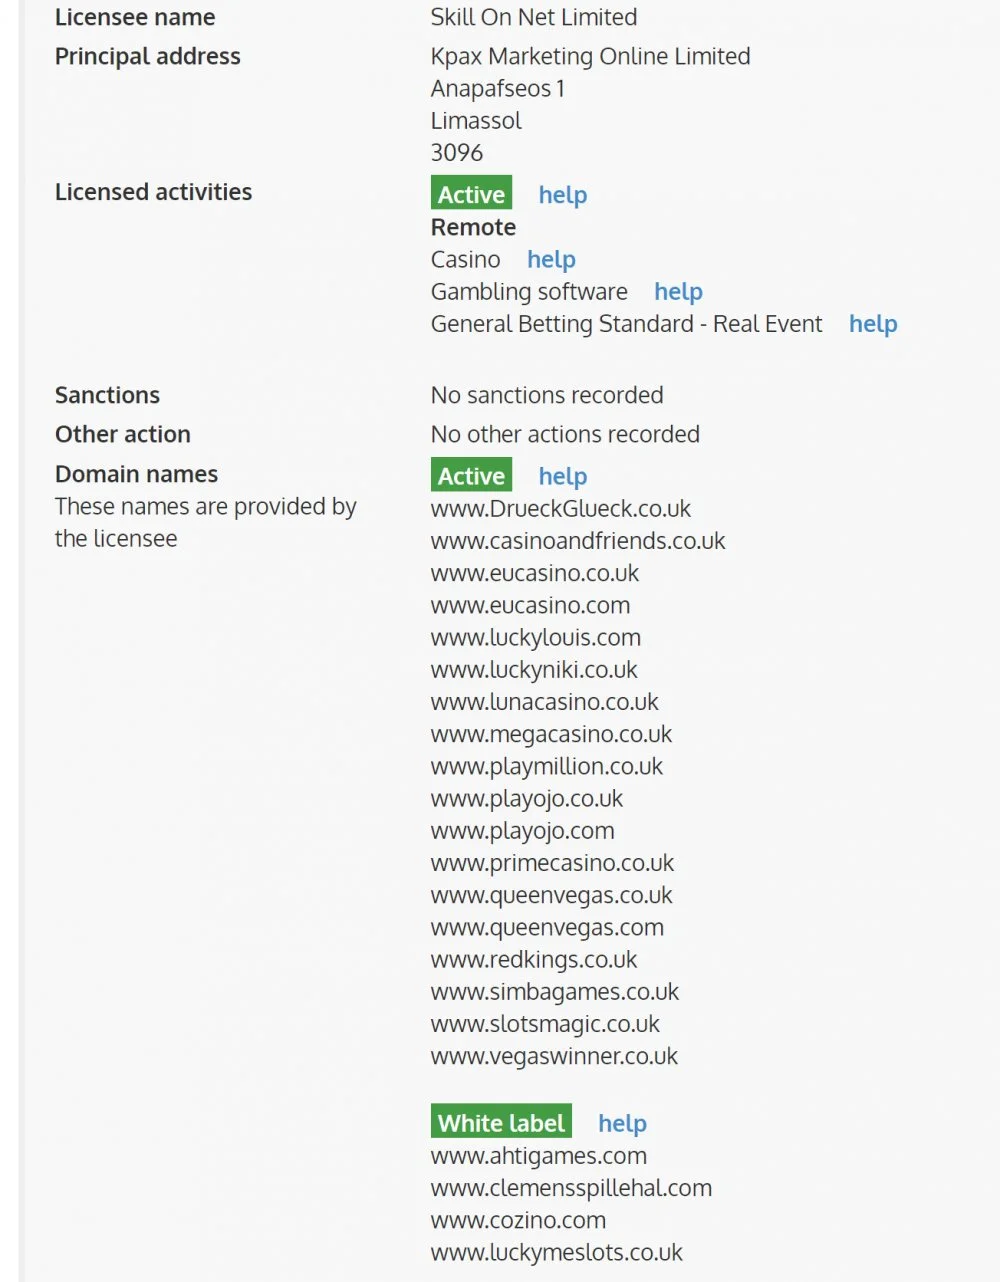Select www.eucasino.com domain
The height and width of the screenshot is (1282, 1000).
pyautogui.click(x=531, y=605)
